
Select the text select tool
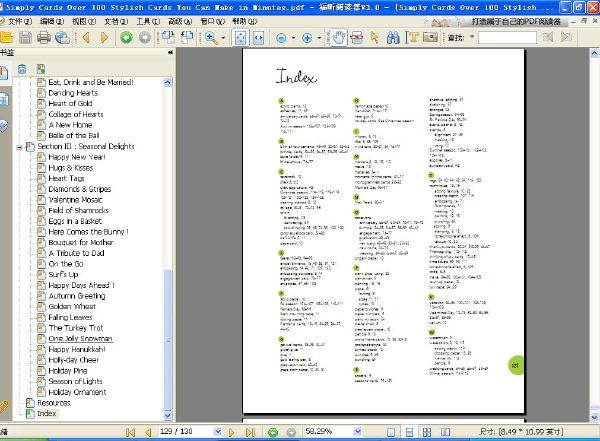(412, 38)
